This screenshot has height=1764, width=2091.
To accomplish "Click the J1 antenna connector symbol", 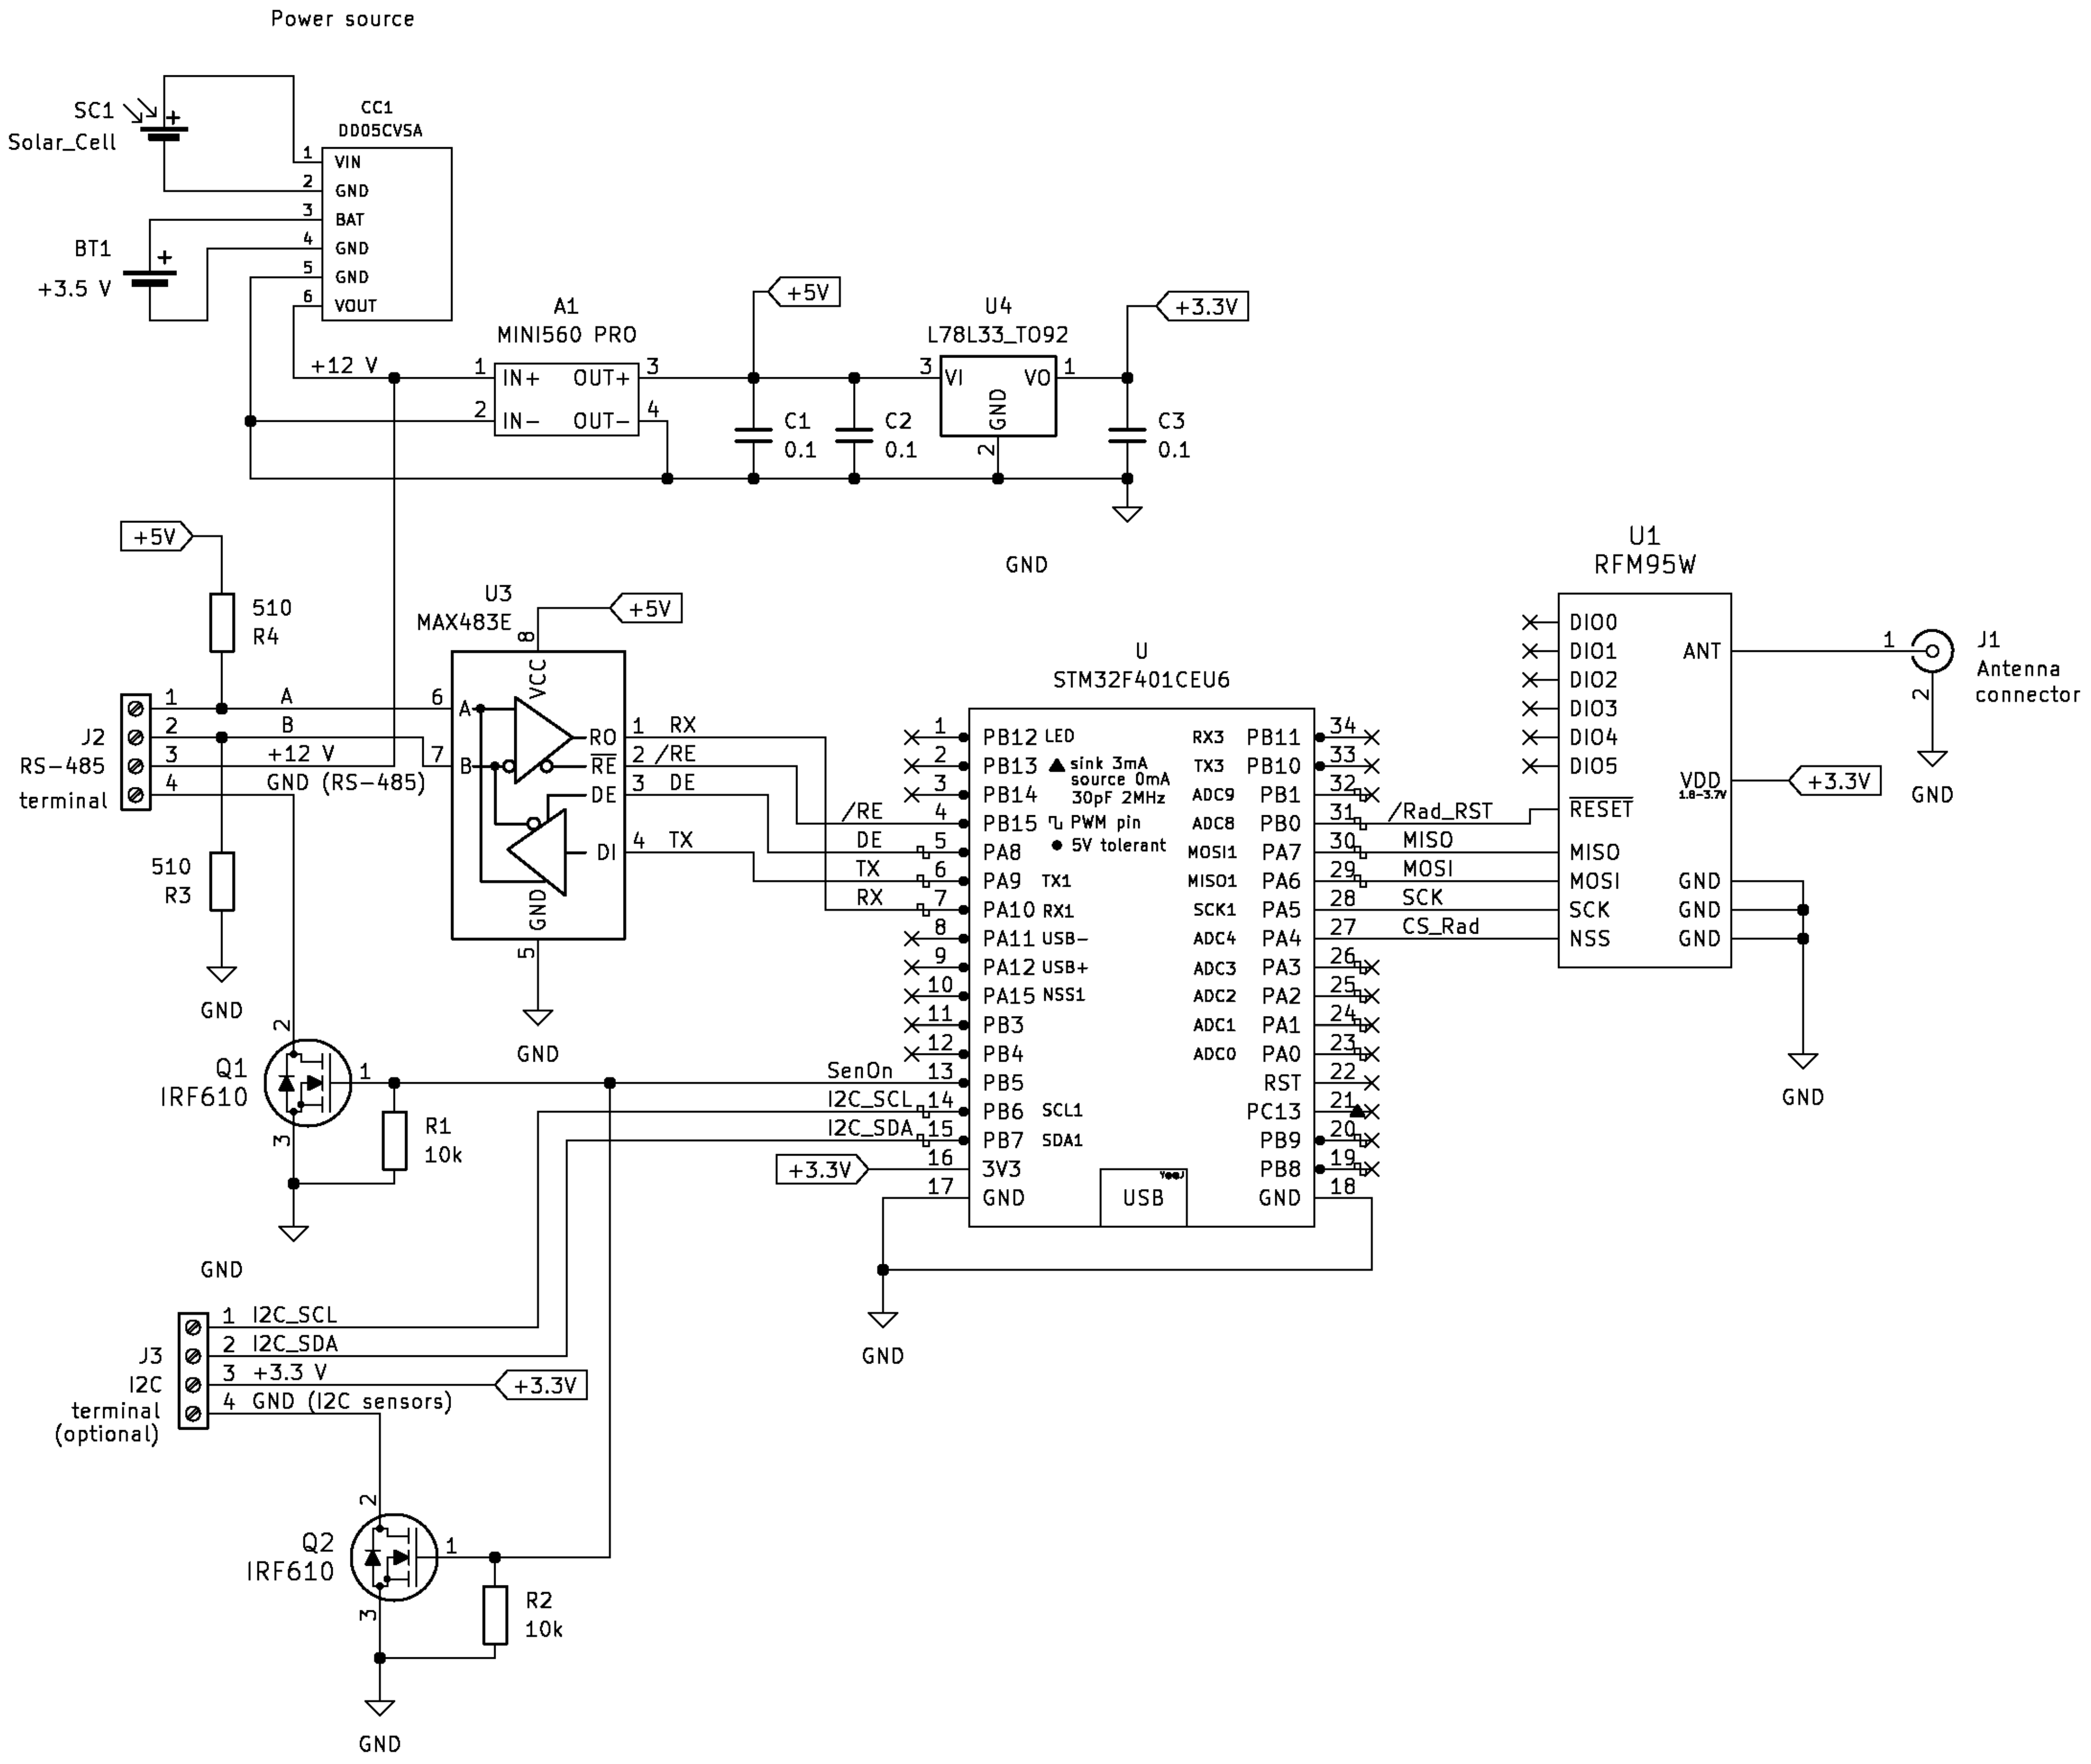I will point(1932,651).
